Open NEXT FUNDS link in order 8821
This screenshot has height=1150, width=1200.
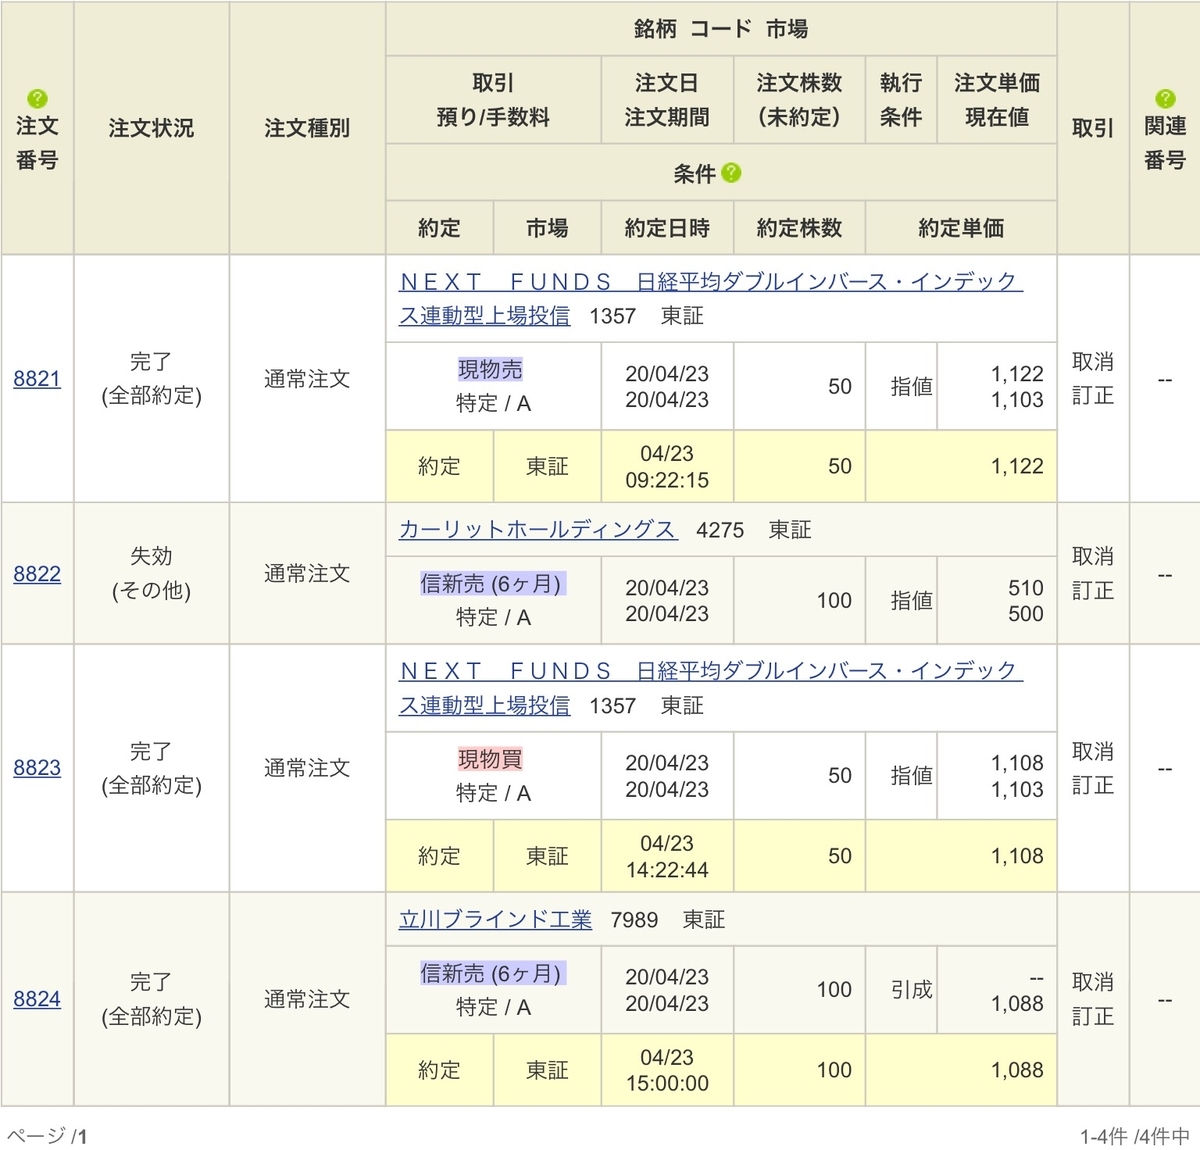click(710, 298)
